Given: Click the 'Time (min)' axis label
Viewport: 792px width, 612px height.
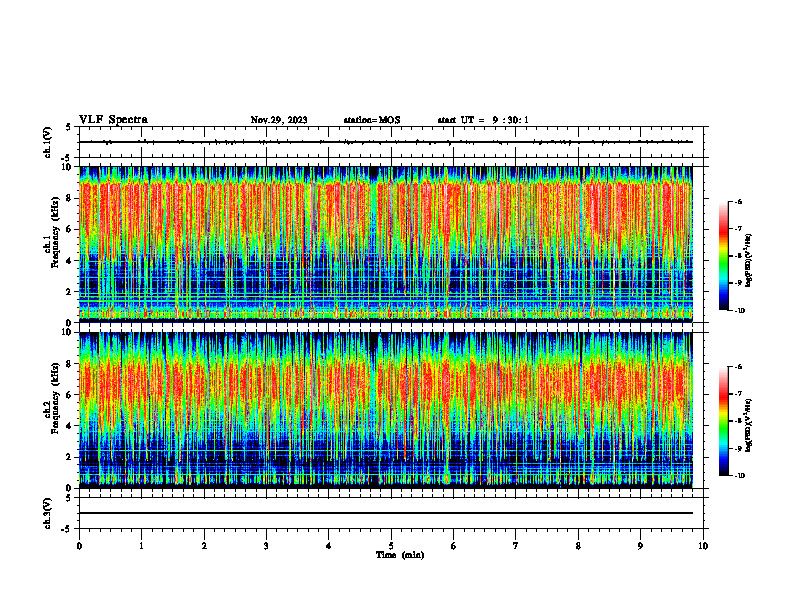Looking at the screenshot, I should click(400, 555).
